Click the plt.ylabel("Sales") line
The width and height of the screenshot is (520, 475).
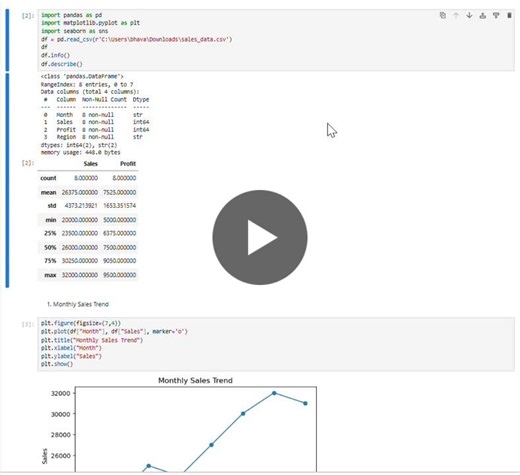point(71,356)
